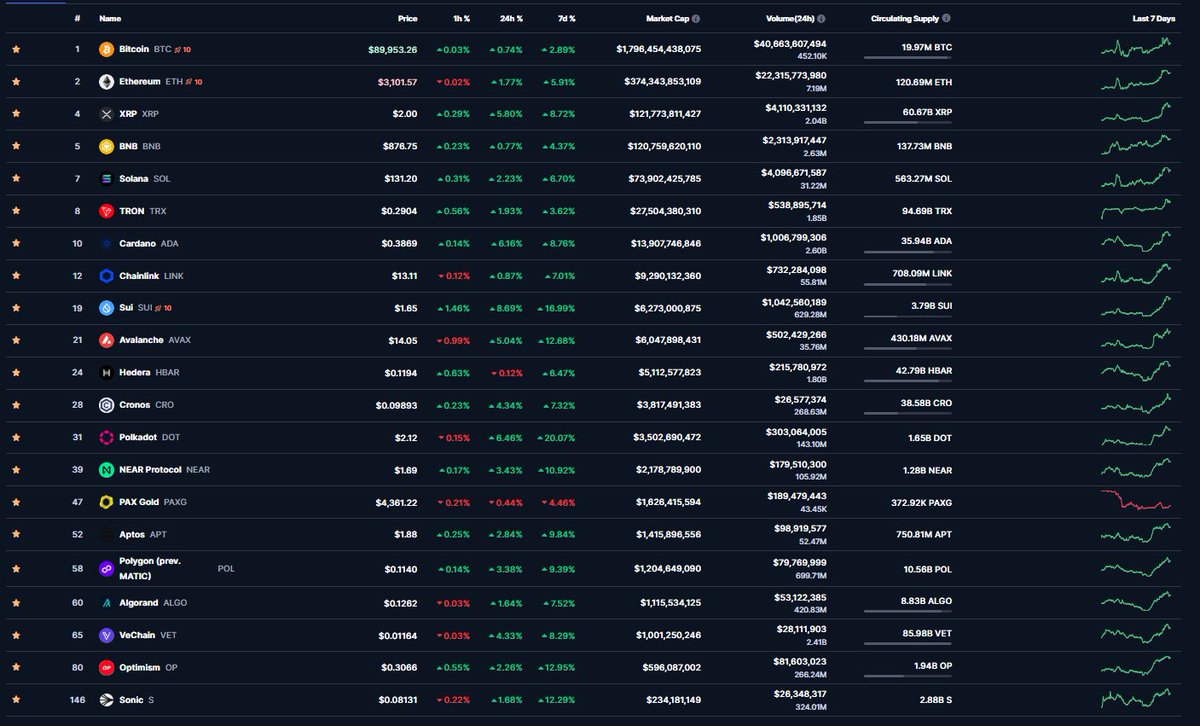The width and height of the screenshot is (1200, 726).
Task: Open the Polygon (prev. MATIC) link
Action: click(150, 568)
